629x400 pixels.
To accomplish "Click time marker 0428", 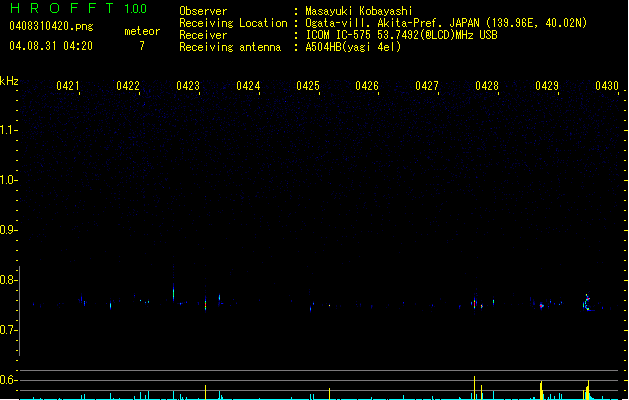I will click(x=487, y=86).
